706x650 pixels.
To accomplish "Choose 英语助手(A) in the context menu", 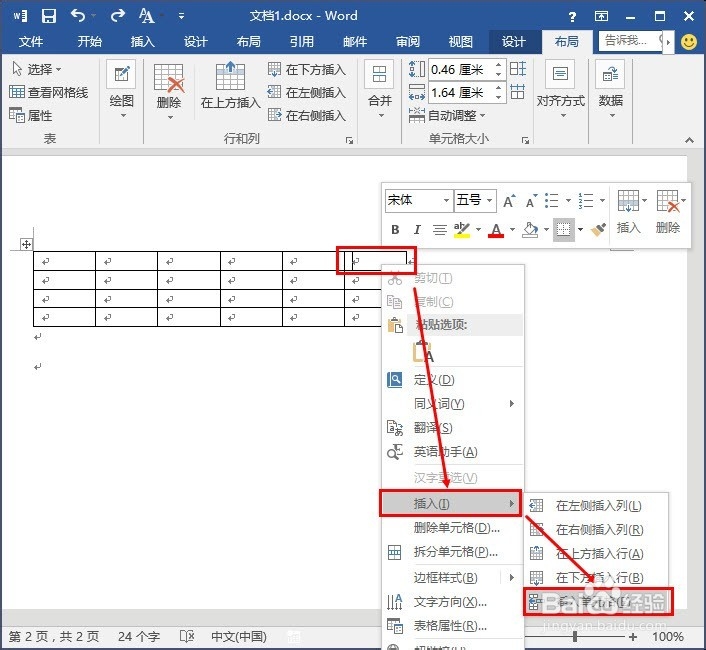I will (453, 451).
